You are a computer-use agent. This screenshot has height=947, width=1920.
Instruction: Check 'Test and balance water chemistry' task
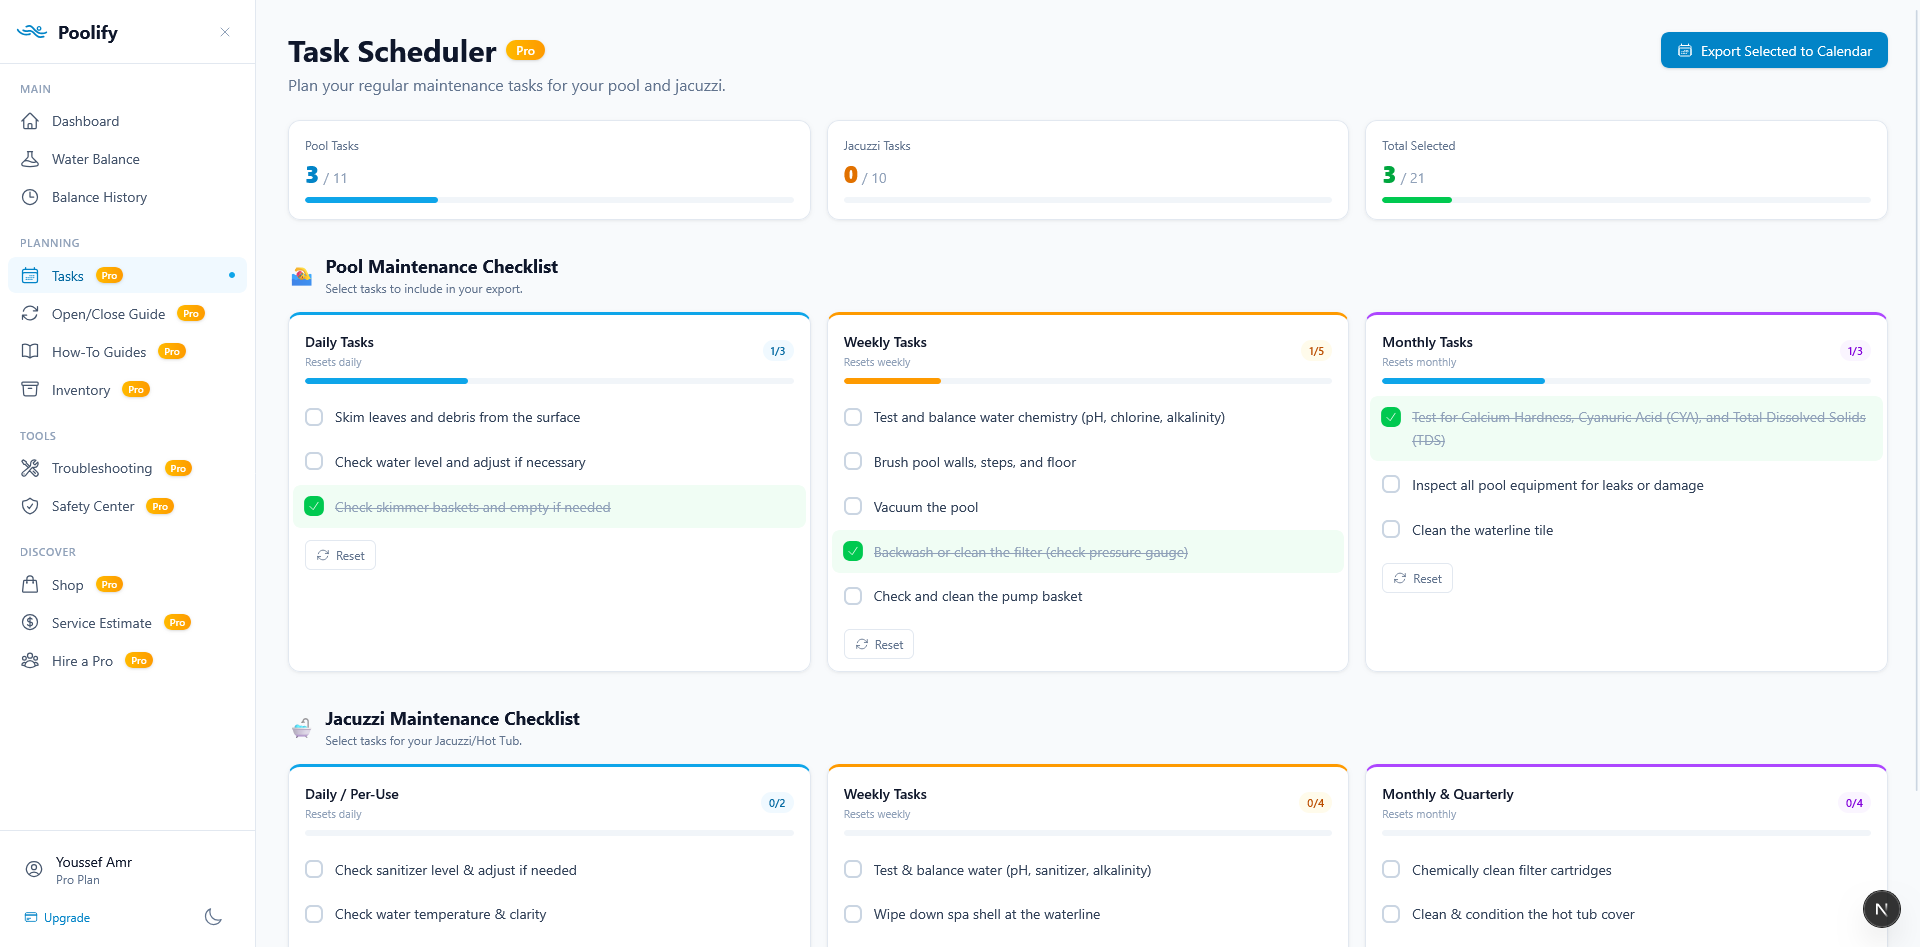pos(853,417)
